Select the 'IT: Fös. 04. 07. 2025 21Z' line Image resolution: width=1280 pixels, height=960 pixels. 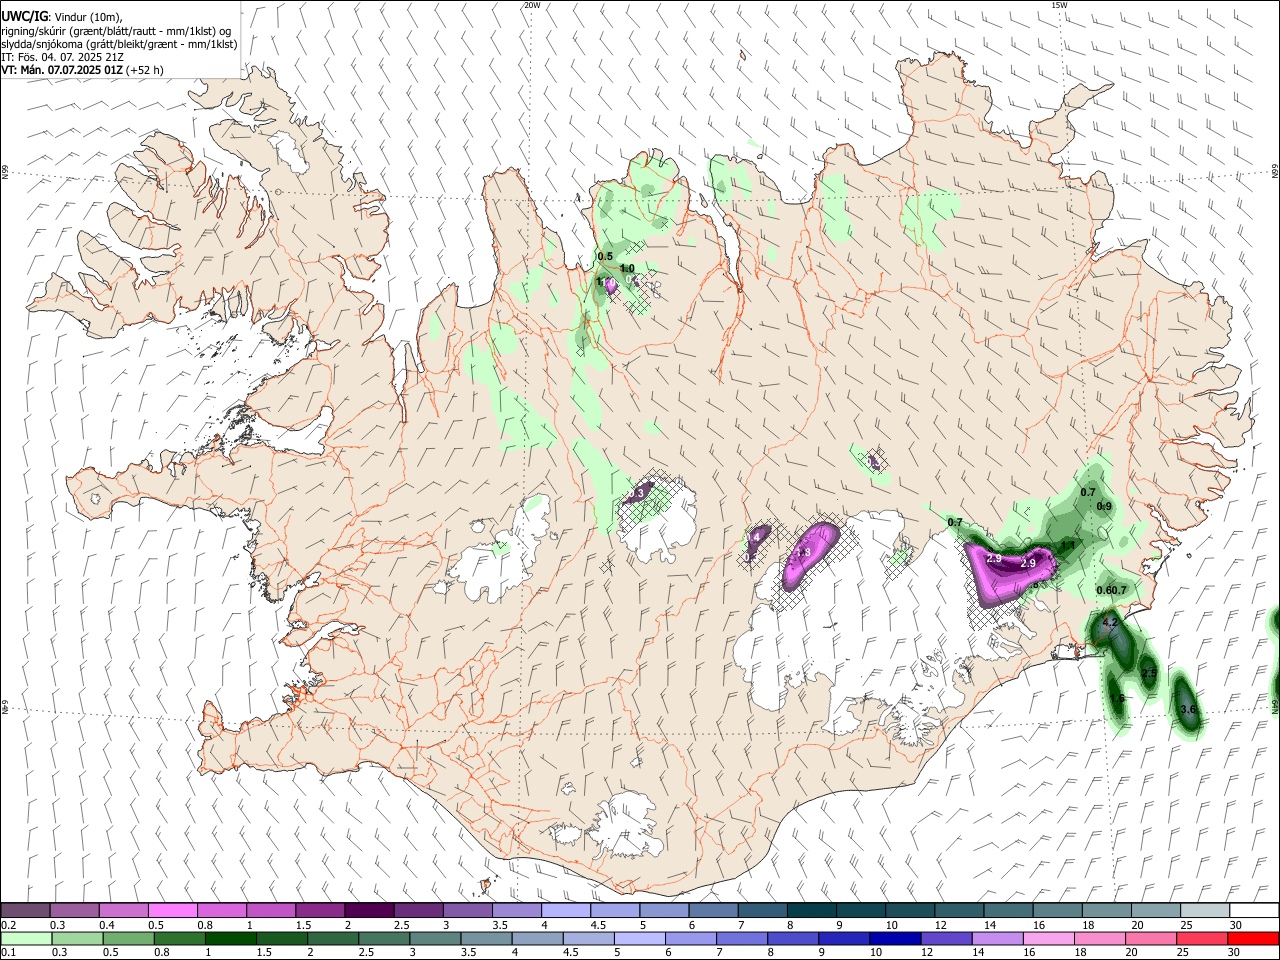(x=62, y=57)
